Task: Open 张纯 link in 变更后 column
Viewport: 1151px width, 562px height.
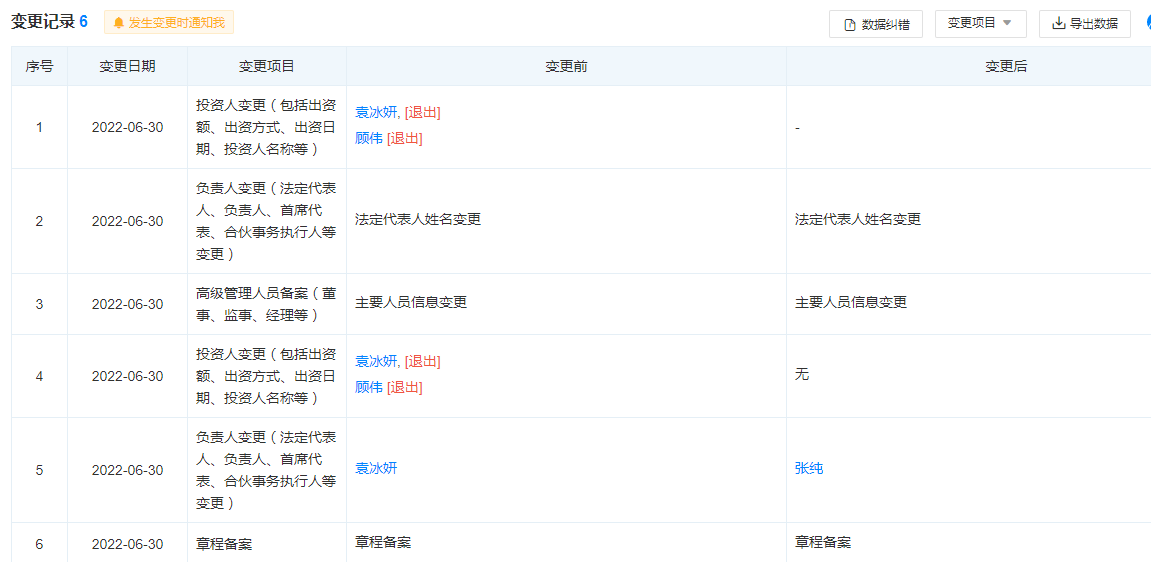Action: point(809,468)
